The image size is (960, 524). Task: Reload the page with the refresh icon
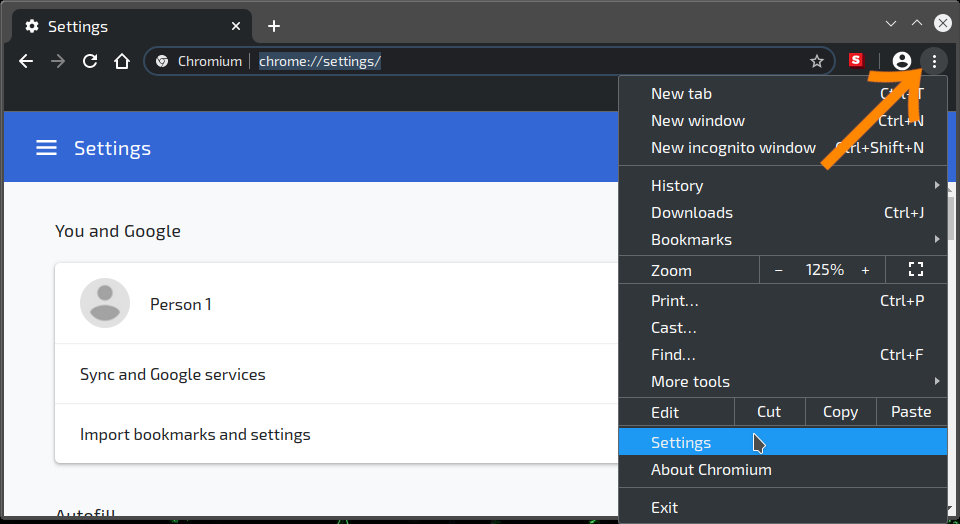coord(90,61)
